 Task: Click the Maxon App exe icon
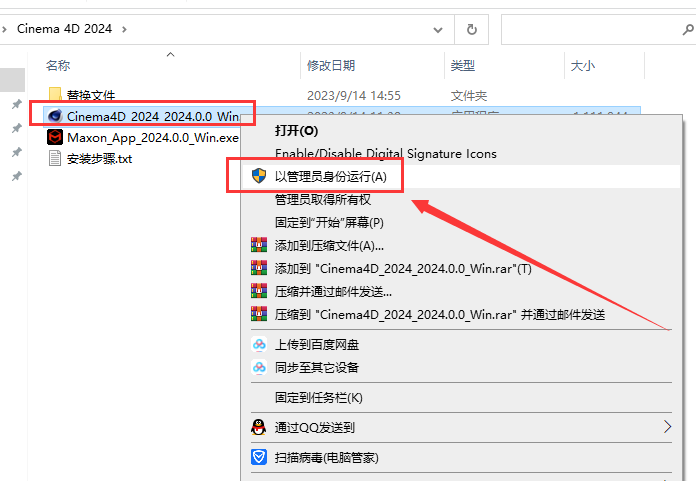(55, 137)
